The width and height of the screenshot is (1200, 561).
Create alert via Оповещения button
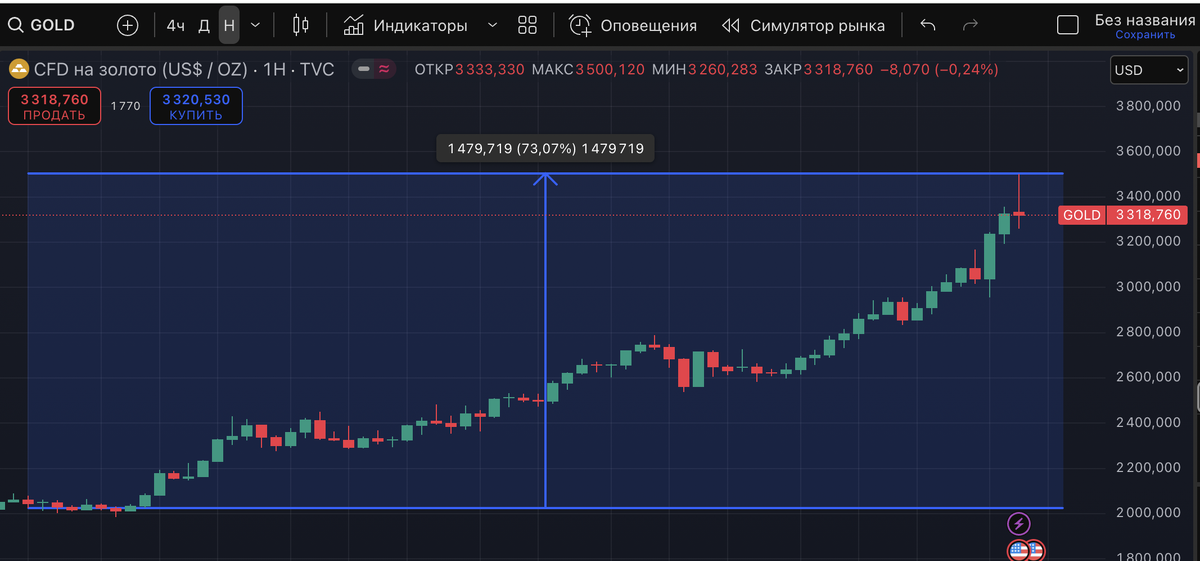(633, 25)
